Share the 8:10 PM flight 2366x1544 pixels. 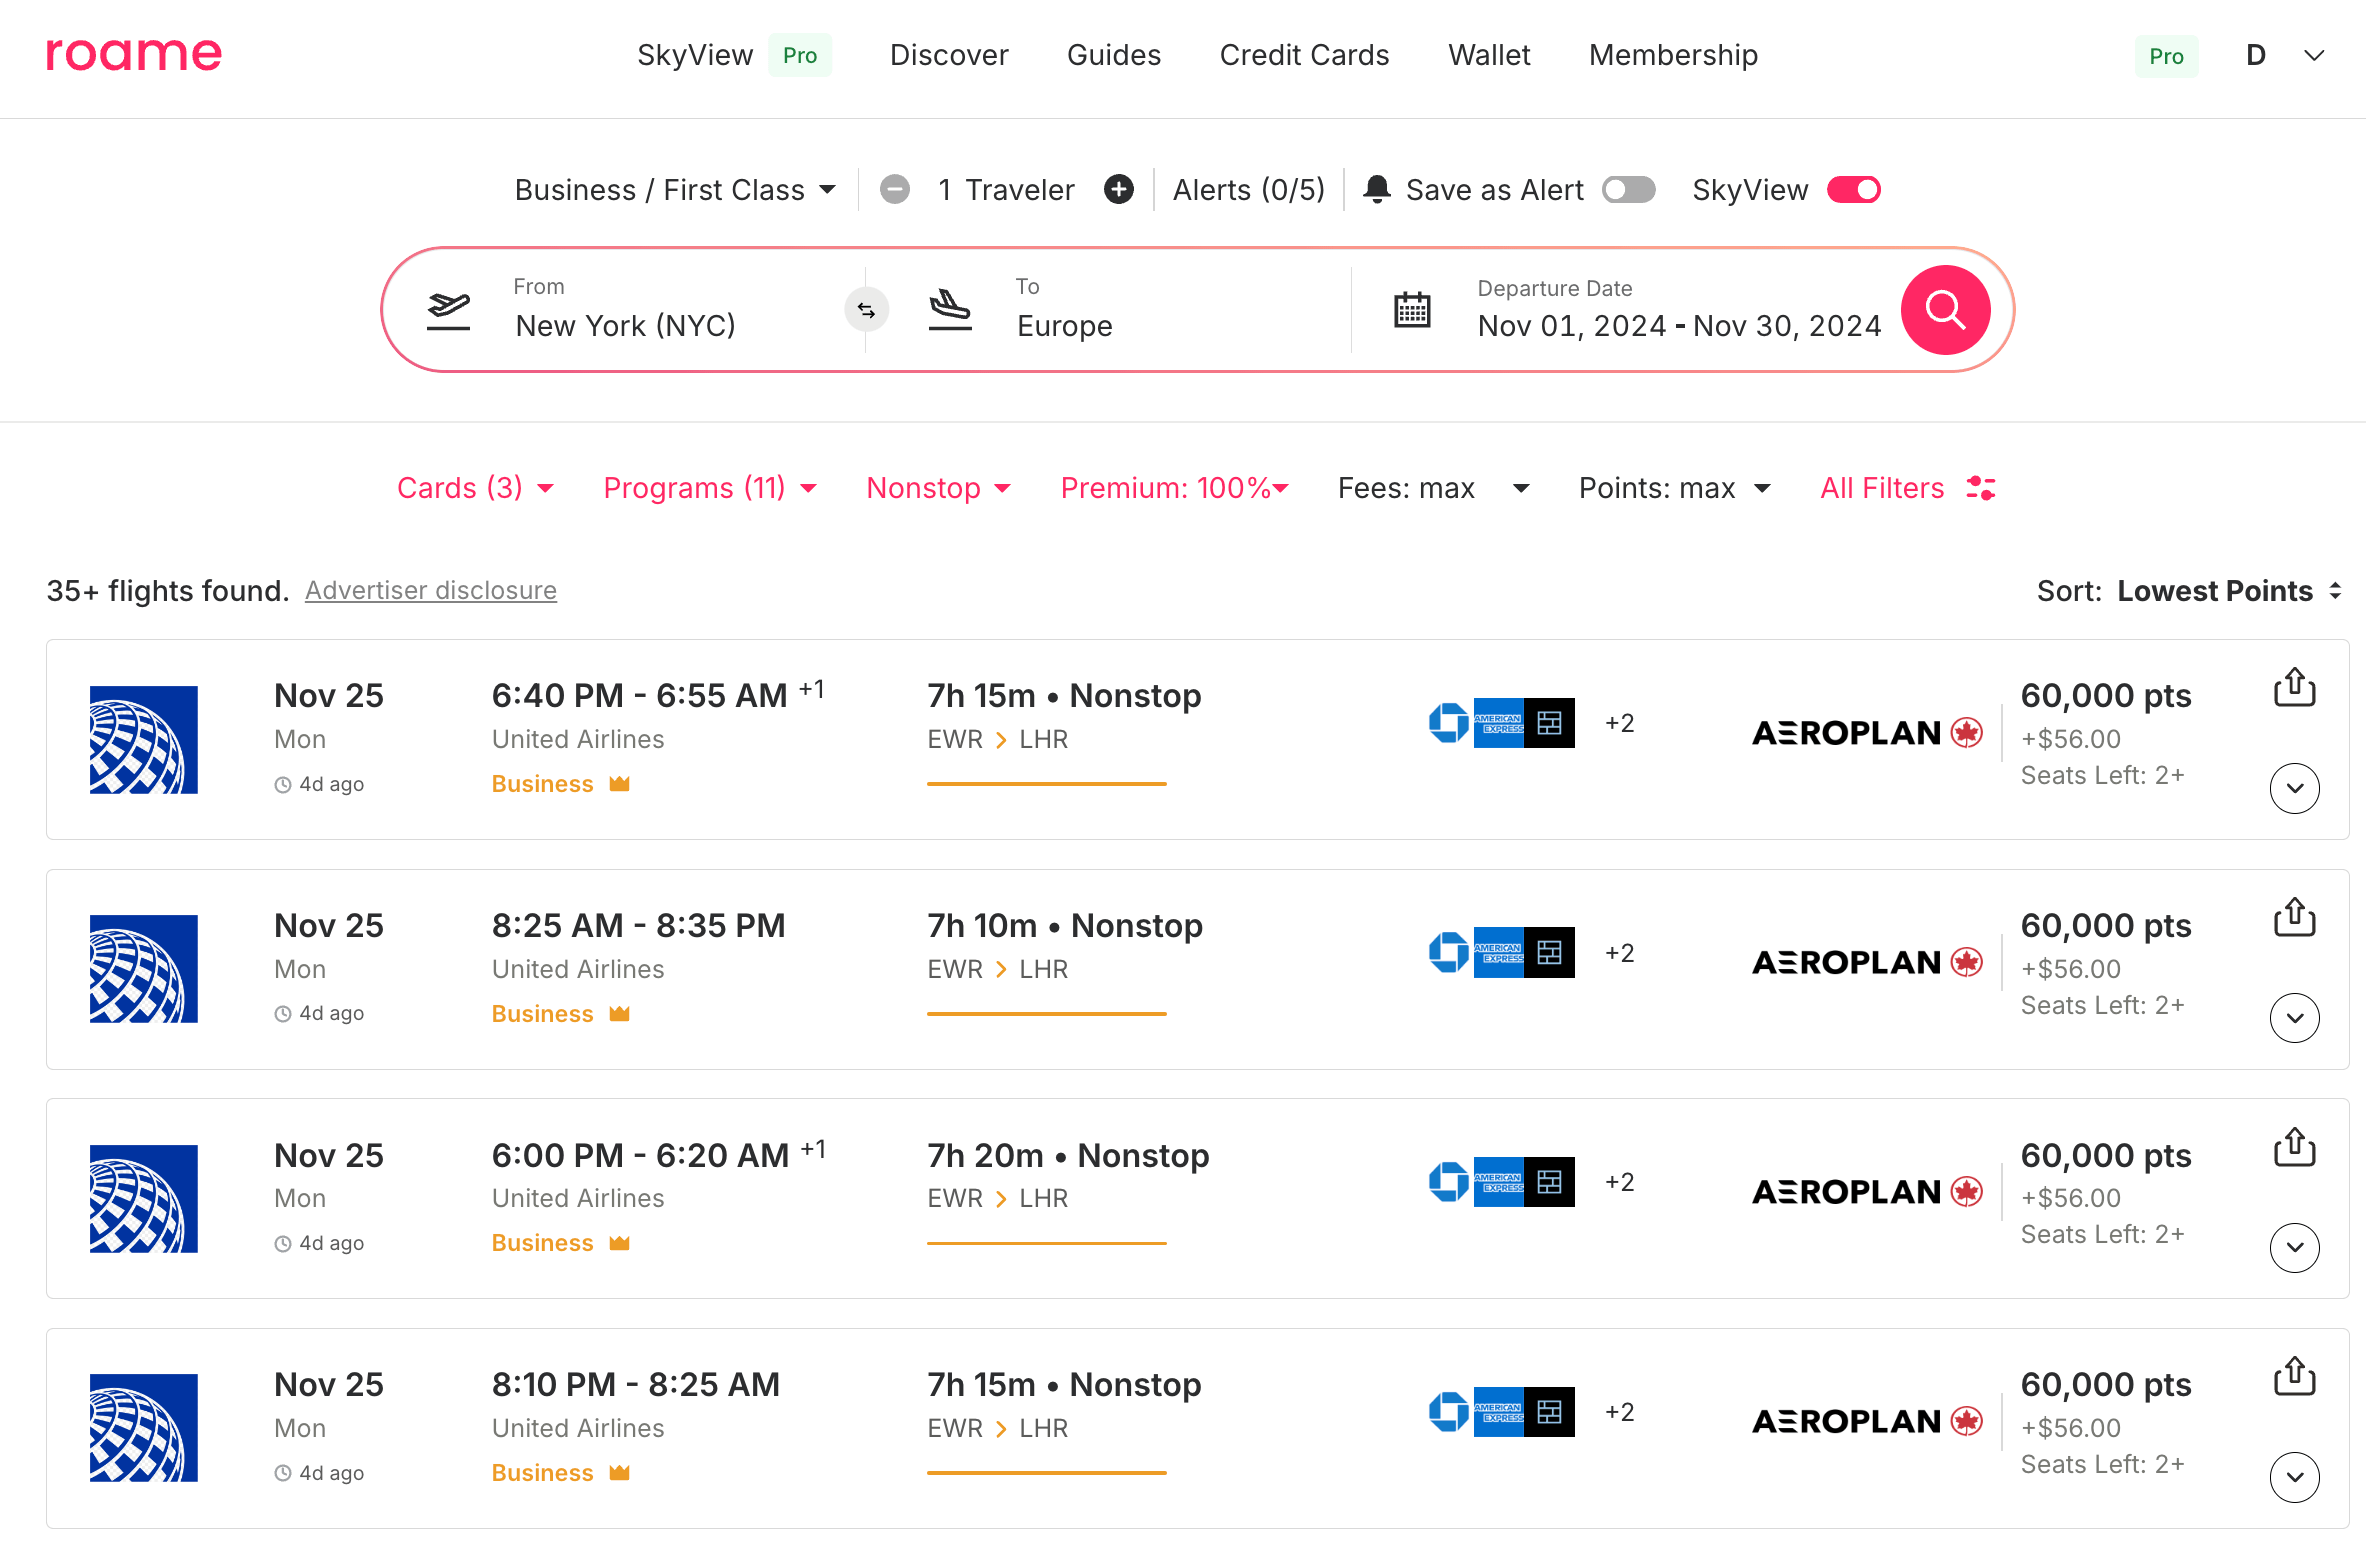[2295, 1377]
